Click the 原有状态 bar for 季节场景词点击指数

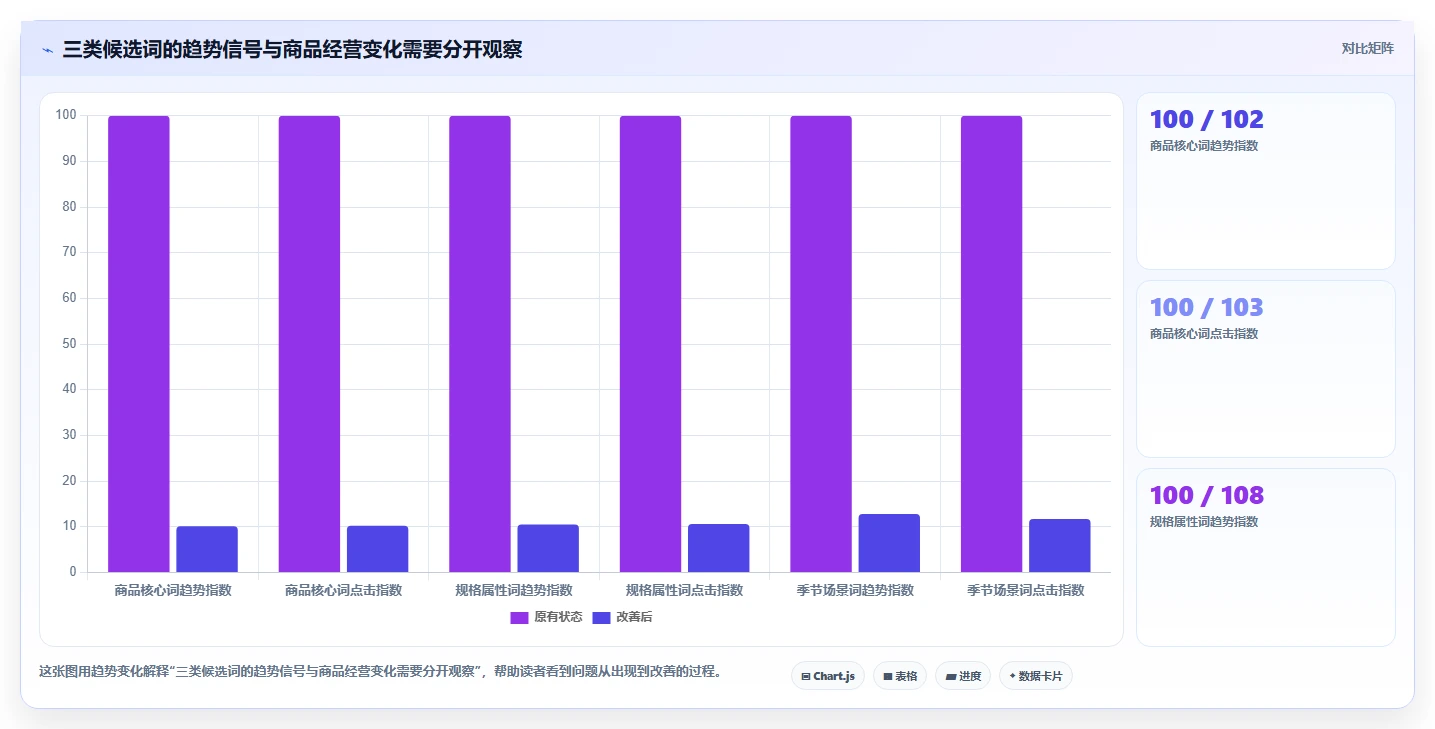tap(991, 344)
